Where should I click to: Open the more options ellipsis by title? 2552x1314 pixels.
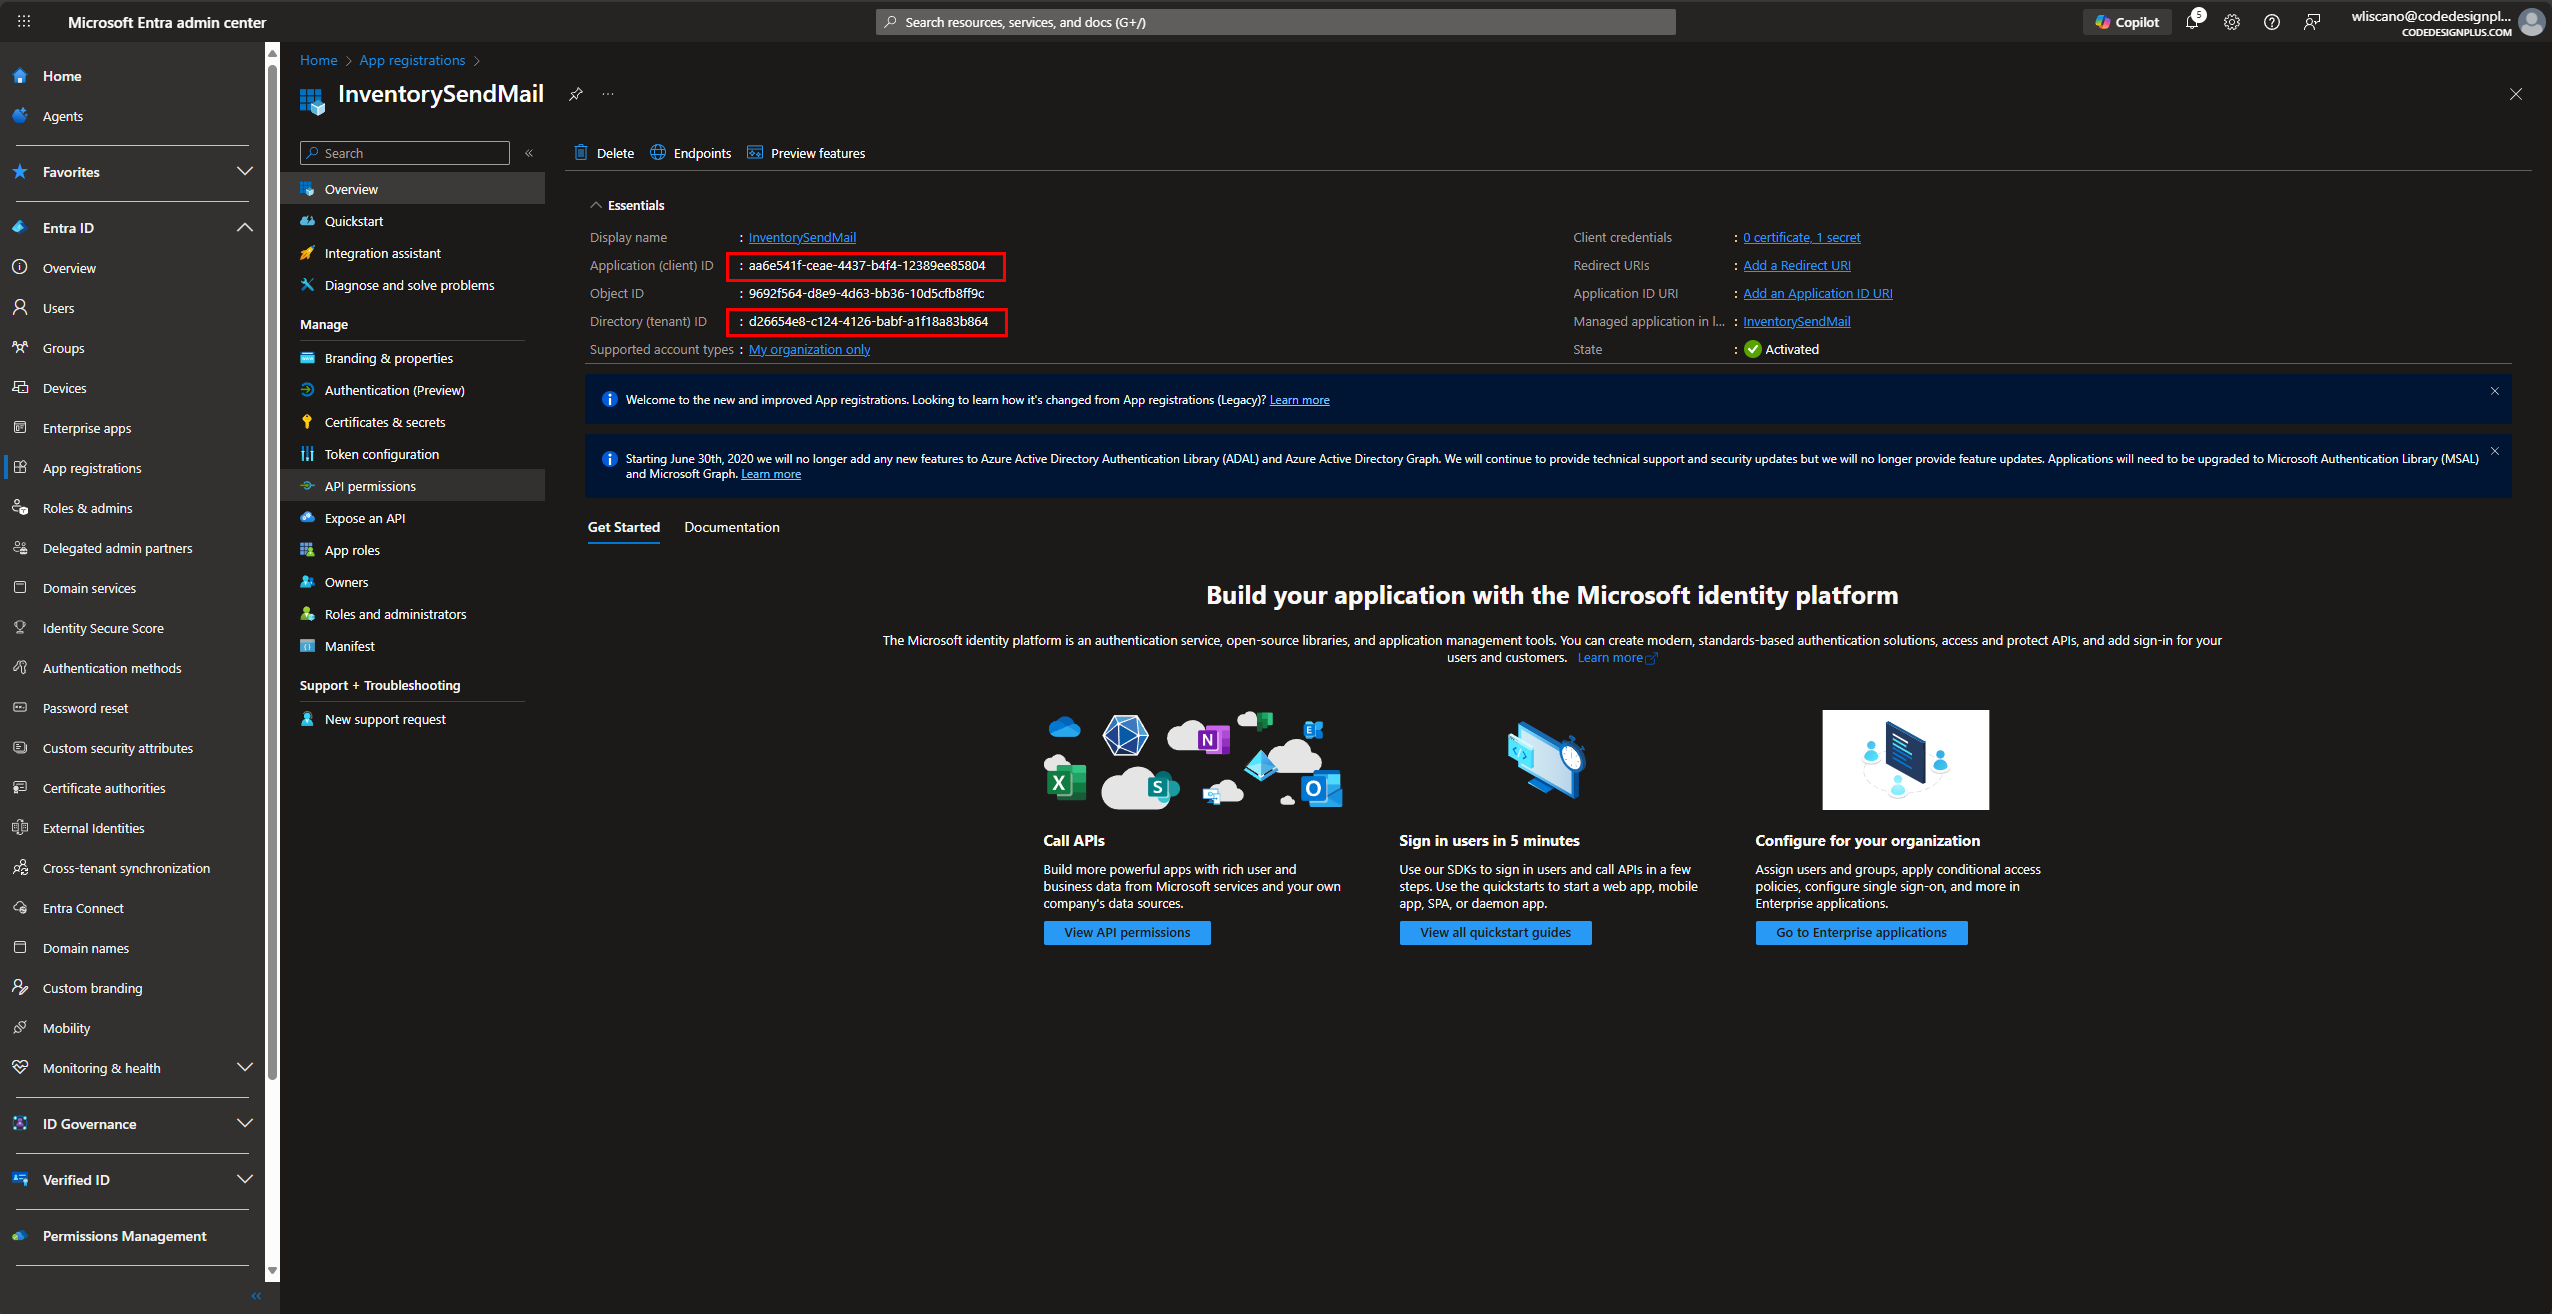pos(608,94)
